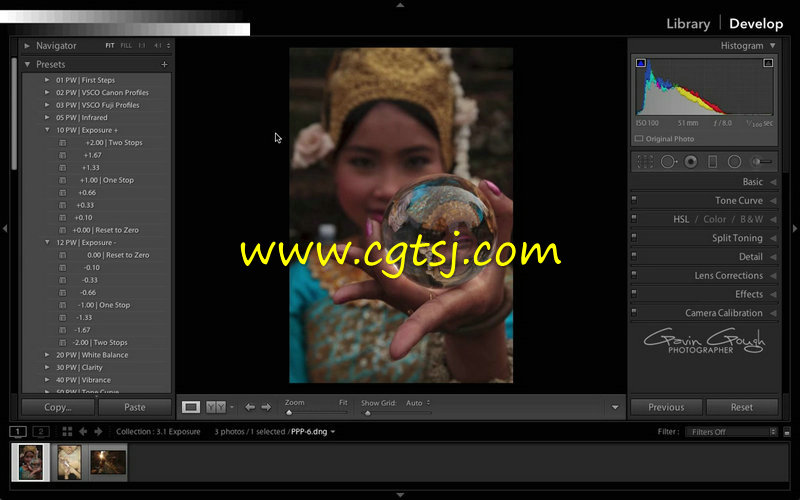Select the Color tab in HSL panel

click(714, 219)
